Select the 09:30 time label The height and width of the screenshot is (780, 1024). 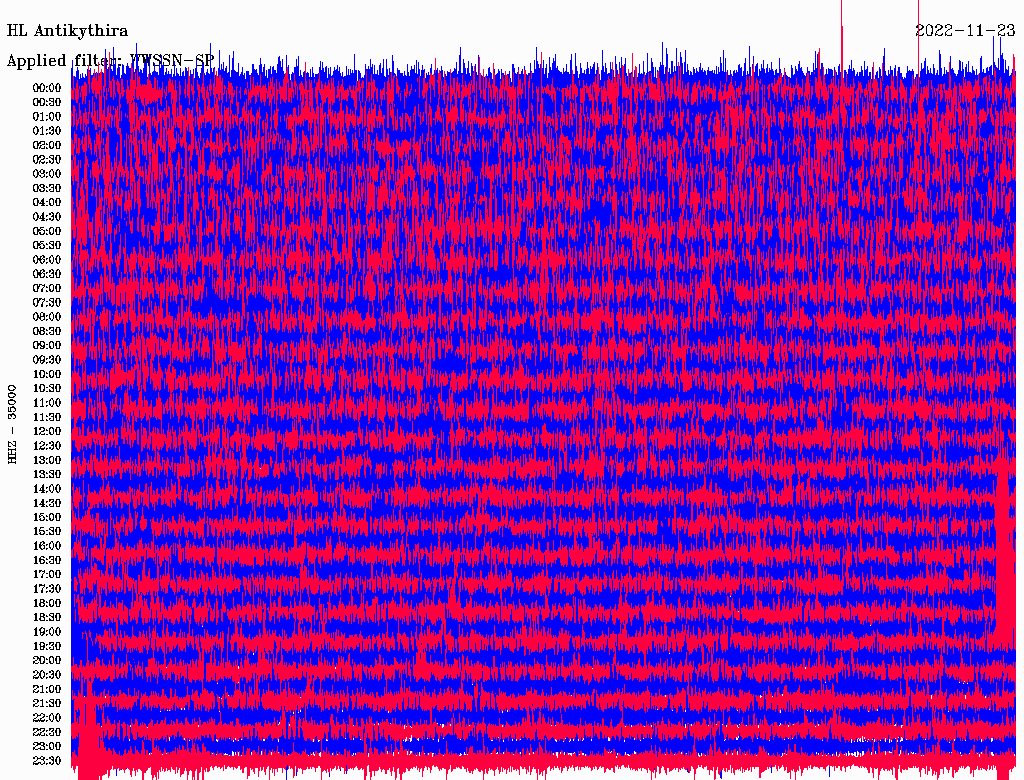[x=47, y=360]
